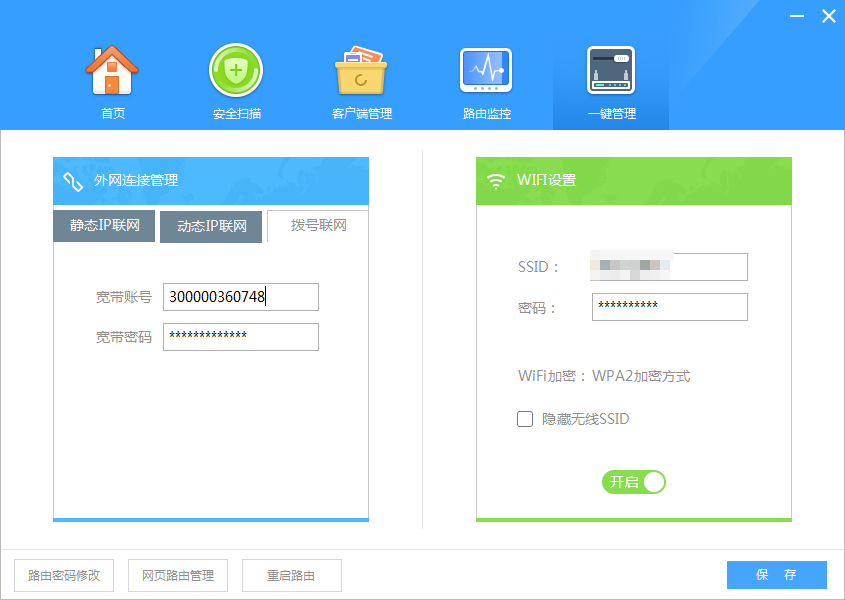Viewport: 845px width, 600px height.
Task: Click 重启路由 to restart the router
Action: pyautogui.click(x=291, y=575)
